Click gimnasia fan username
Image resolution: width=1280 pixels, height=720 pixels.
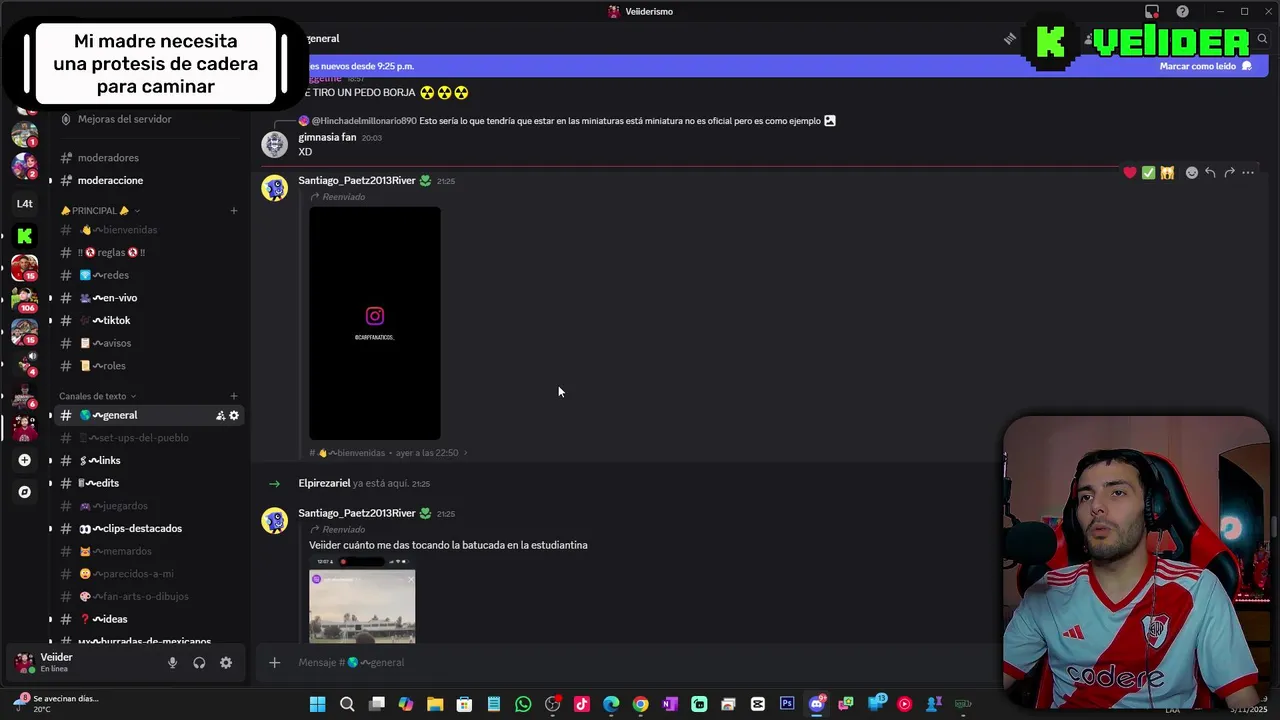pyautogui.click(x=327, y=137)
